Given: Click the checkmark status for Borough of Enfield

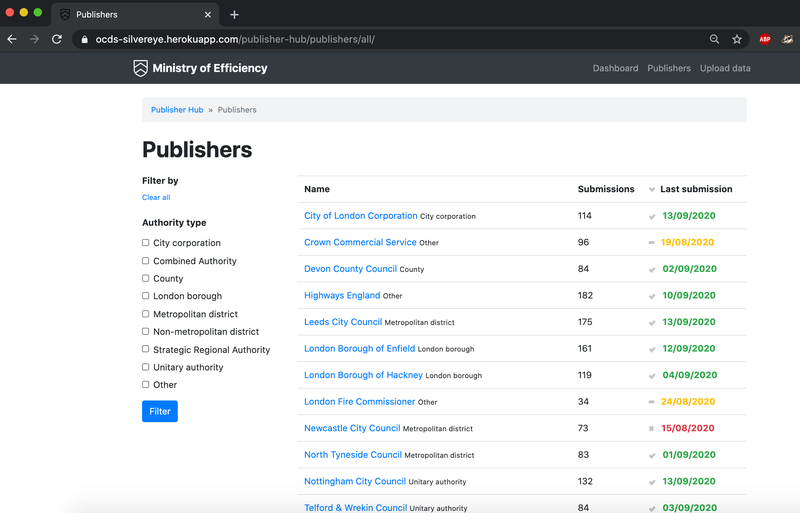Looking at the screenshot, I should (652, 349).
